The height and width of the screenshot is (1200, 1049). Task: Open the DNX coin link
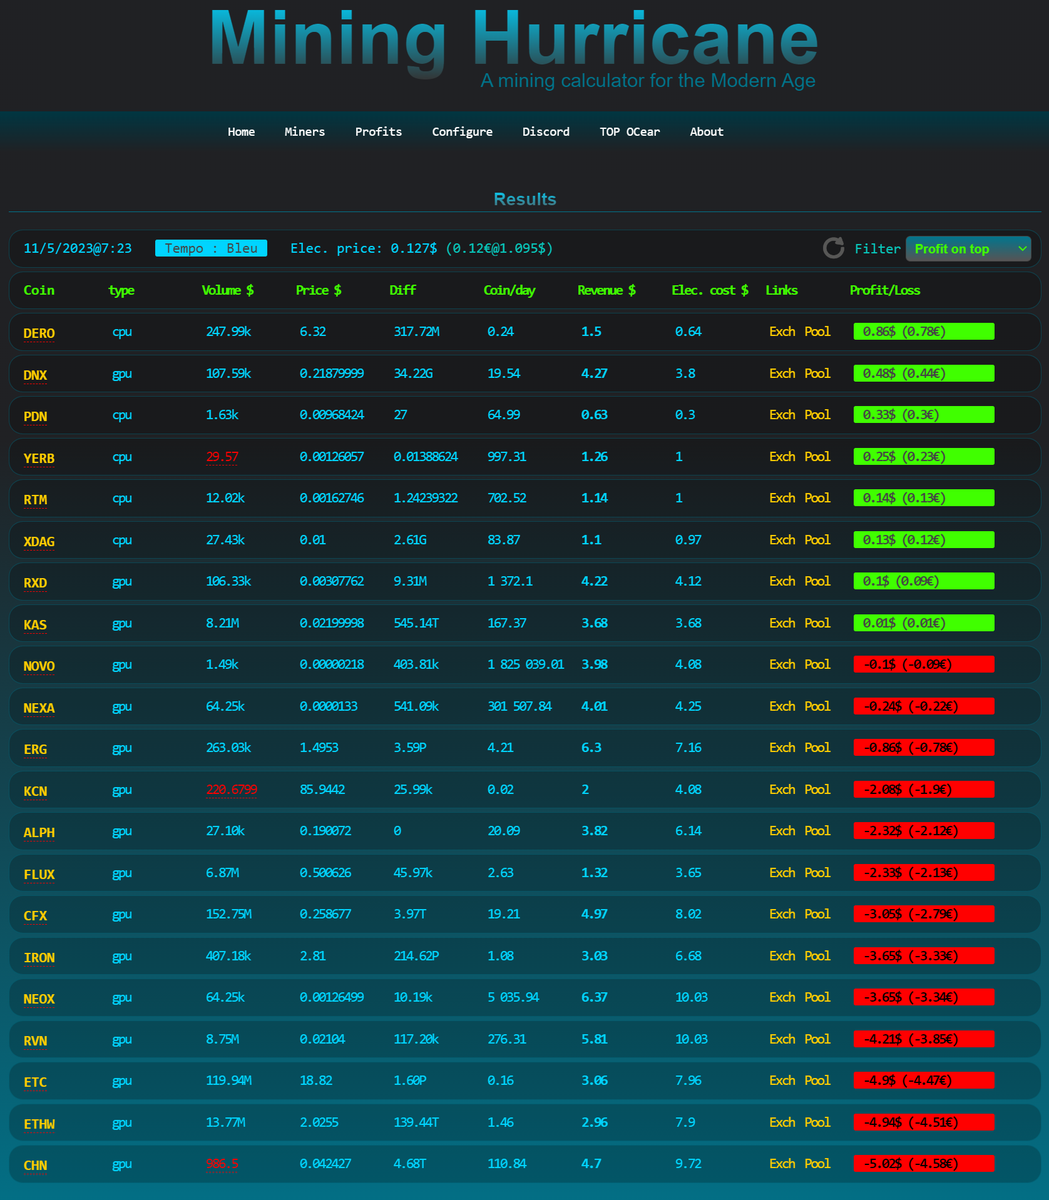pyautogui.click(x=35, y=375)
